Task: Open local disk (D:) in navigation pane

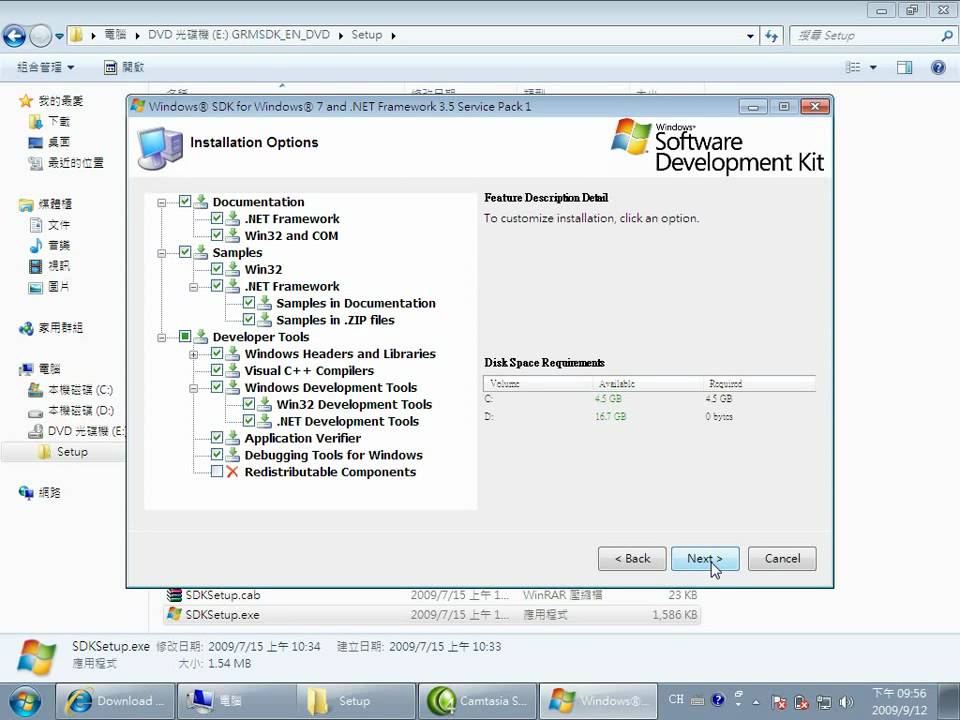Action: (71, 411)
